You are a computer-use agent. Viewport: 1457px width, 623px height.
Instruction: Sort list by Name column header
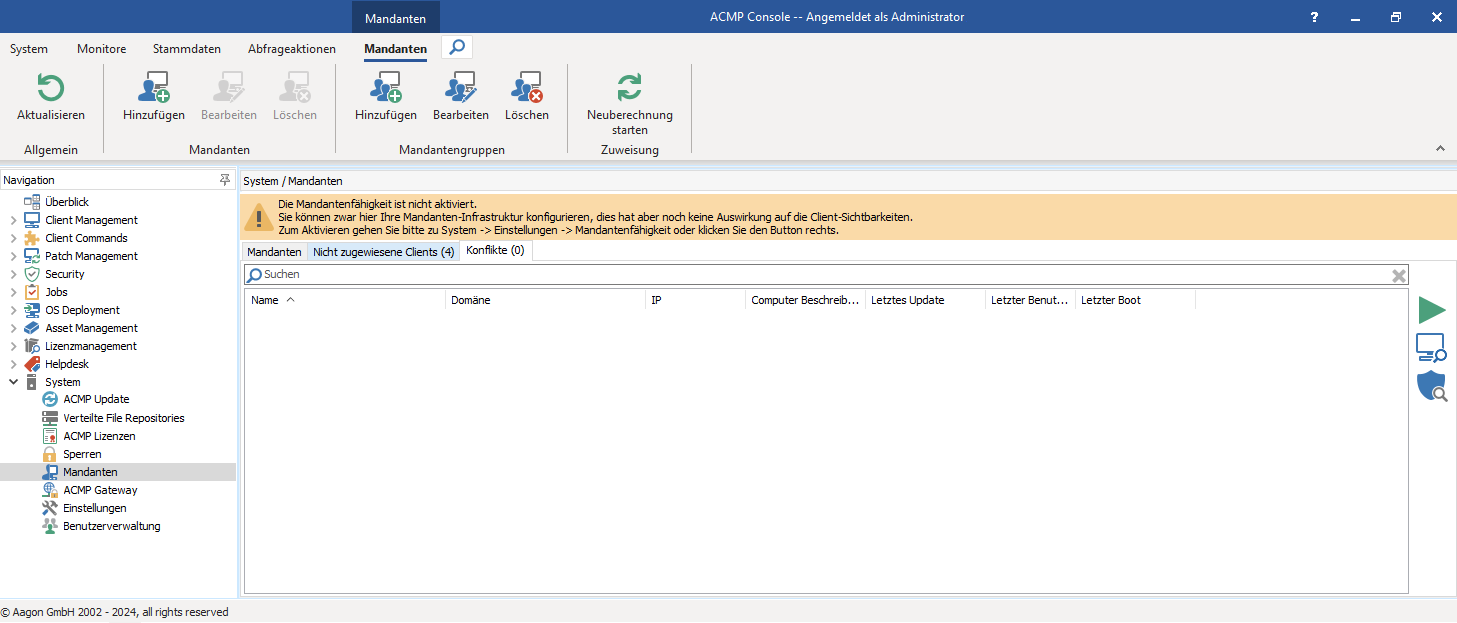coord(265,300)
